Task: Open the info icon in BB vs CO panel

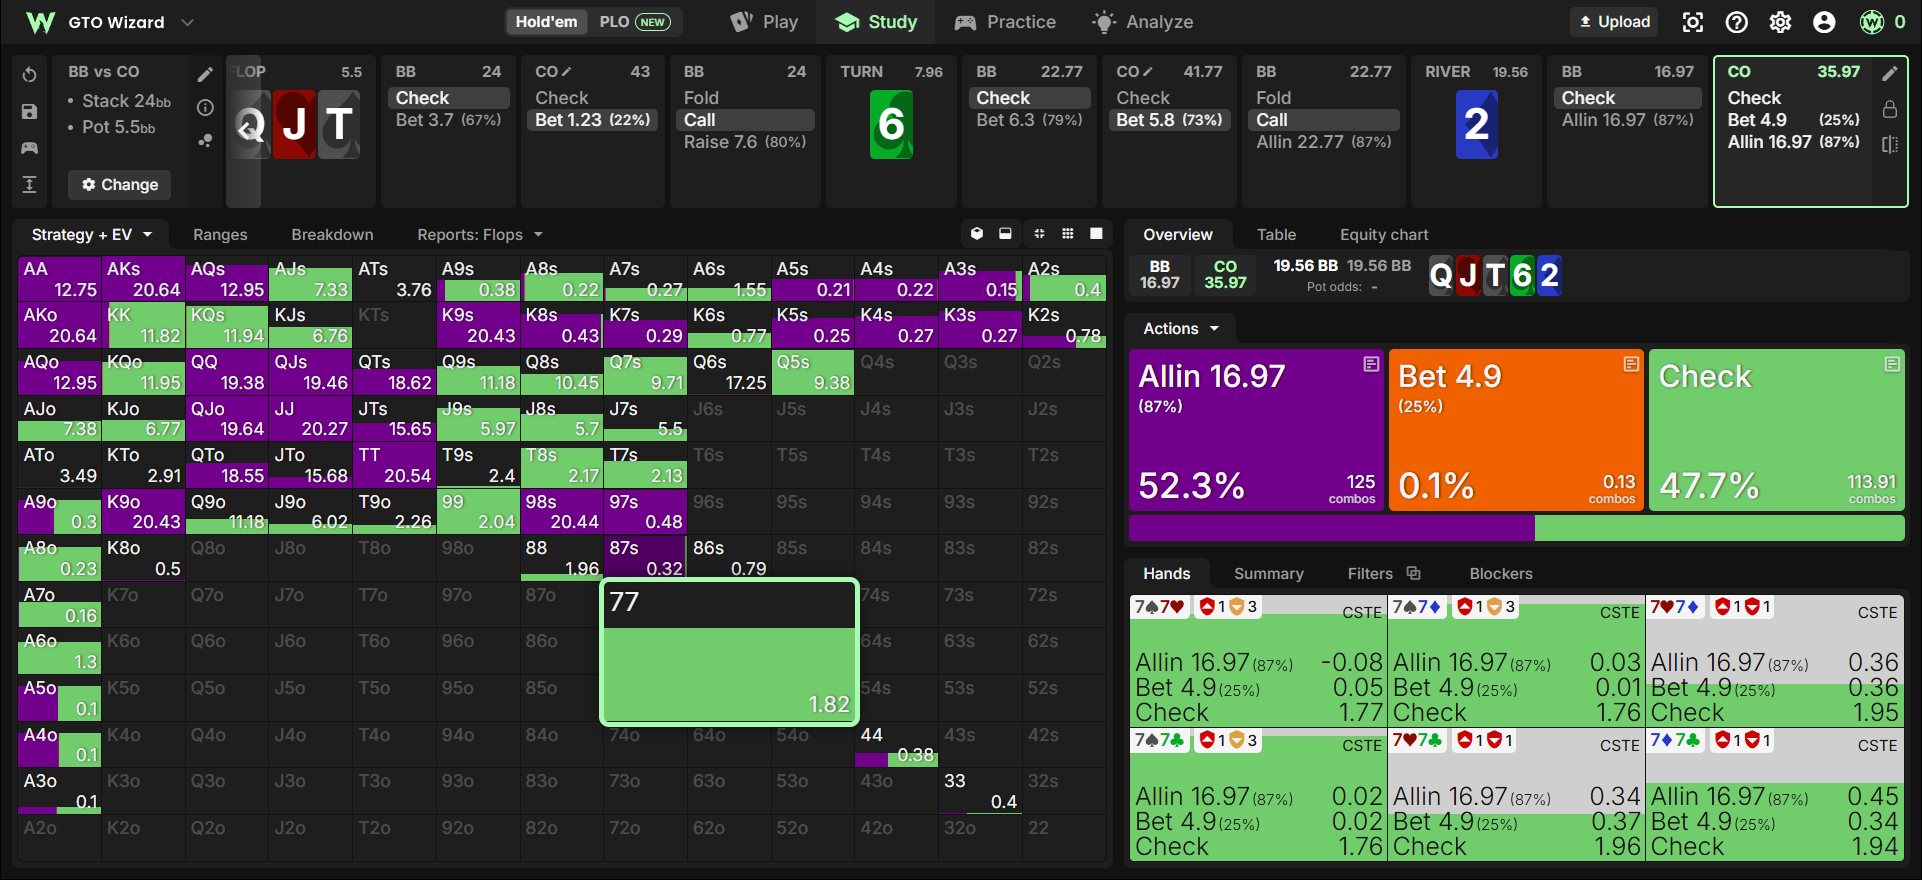Action: 205,107
